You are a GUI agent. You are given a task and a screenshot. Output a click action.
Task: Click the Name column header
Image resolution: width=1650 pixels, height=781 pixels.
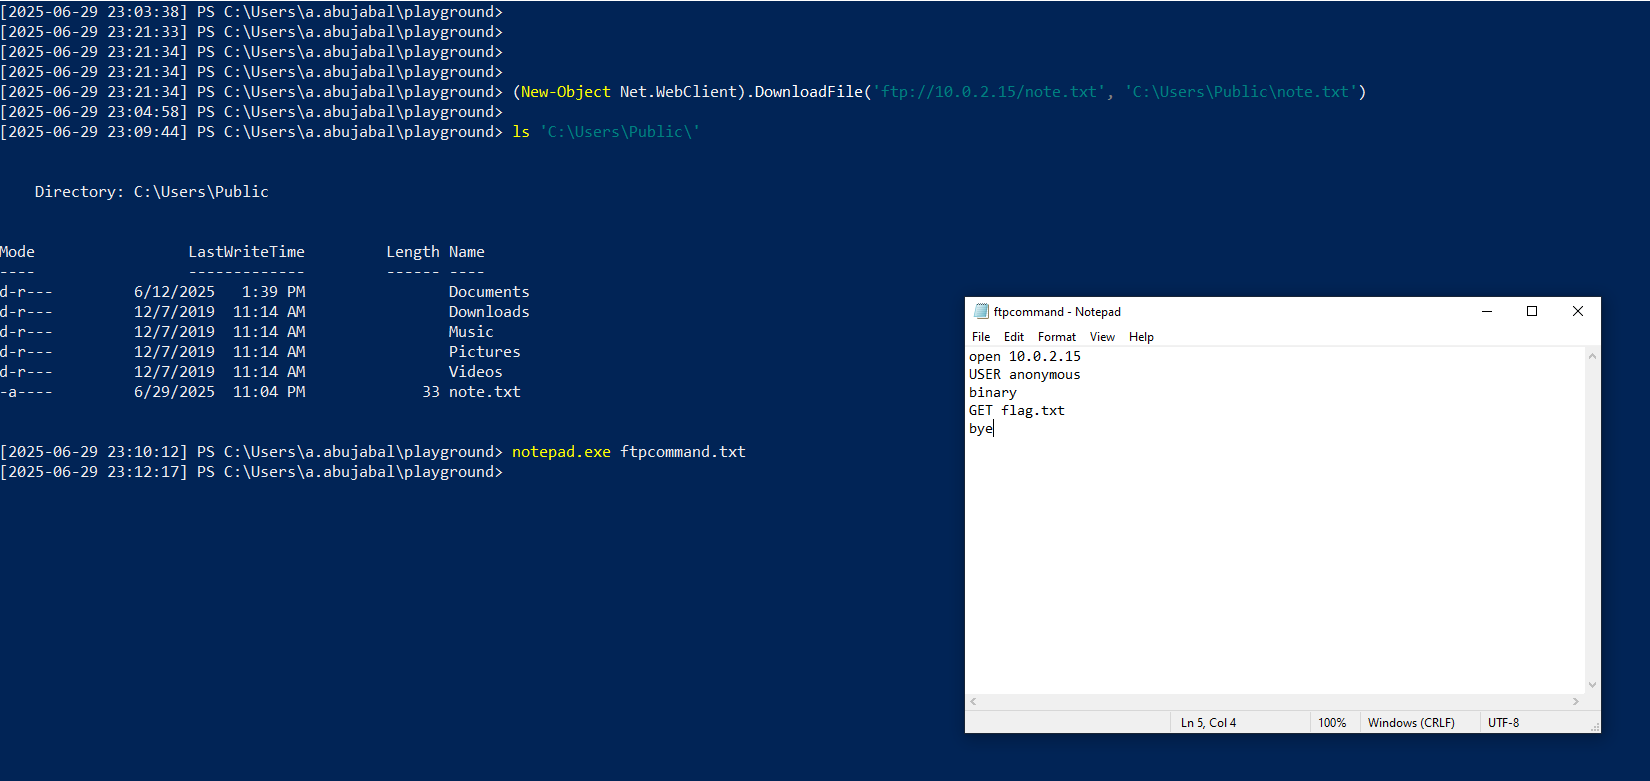(x=467, y=252)
